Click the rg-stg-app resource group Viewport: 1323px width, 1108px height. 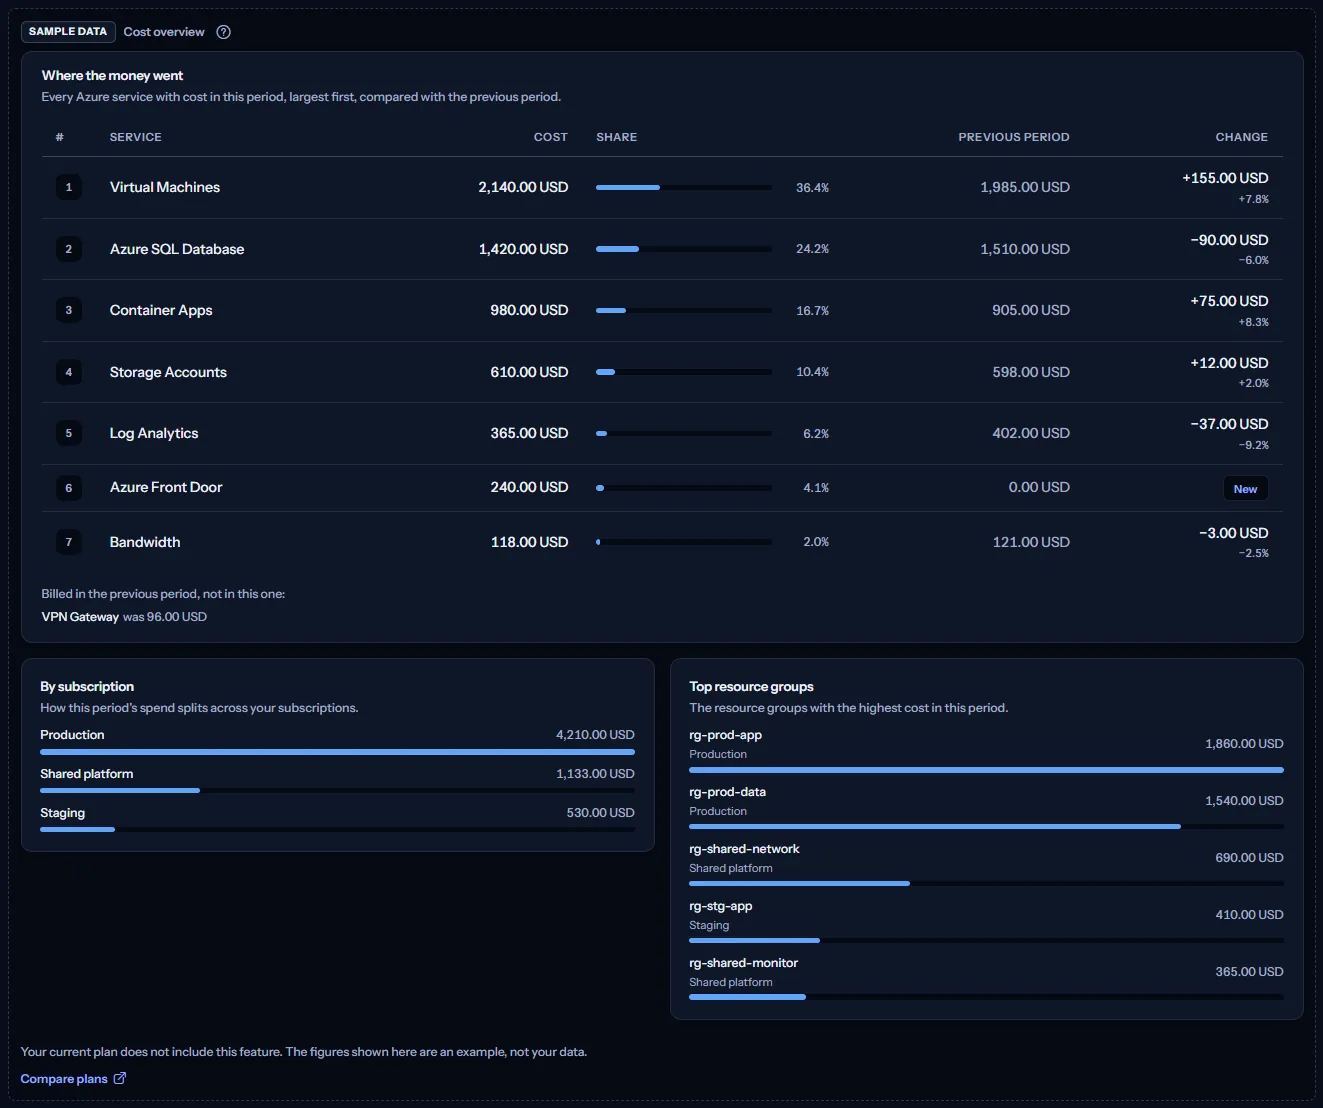click(720, 906)
